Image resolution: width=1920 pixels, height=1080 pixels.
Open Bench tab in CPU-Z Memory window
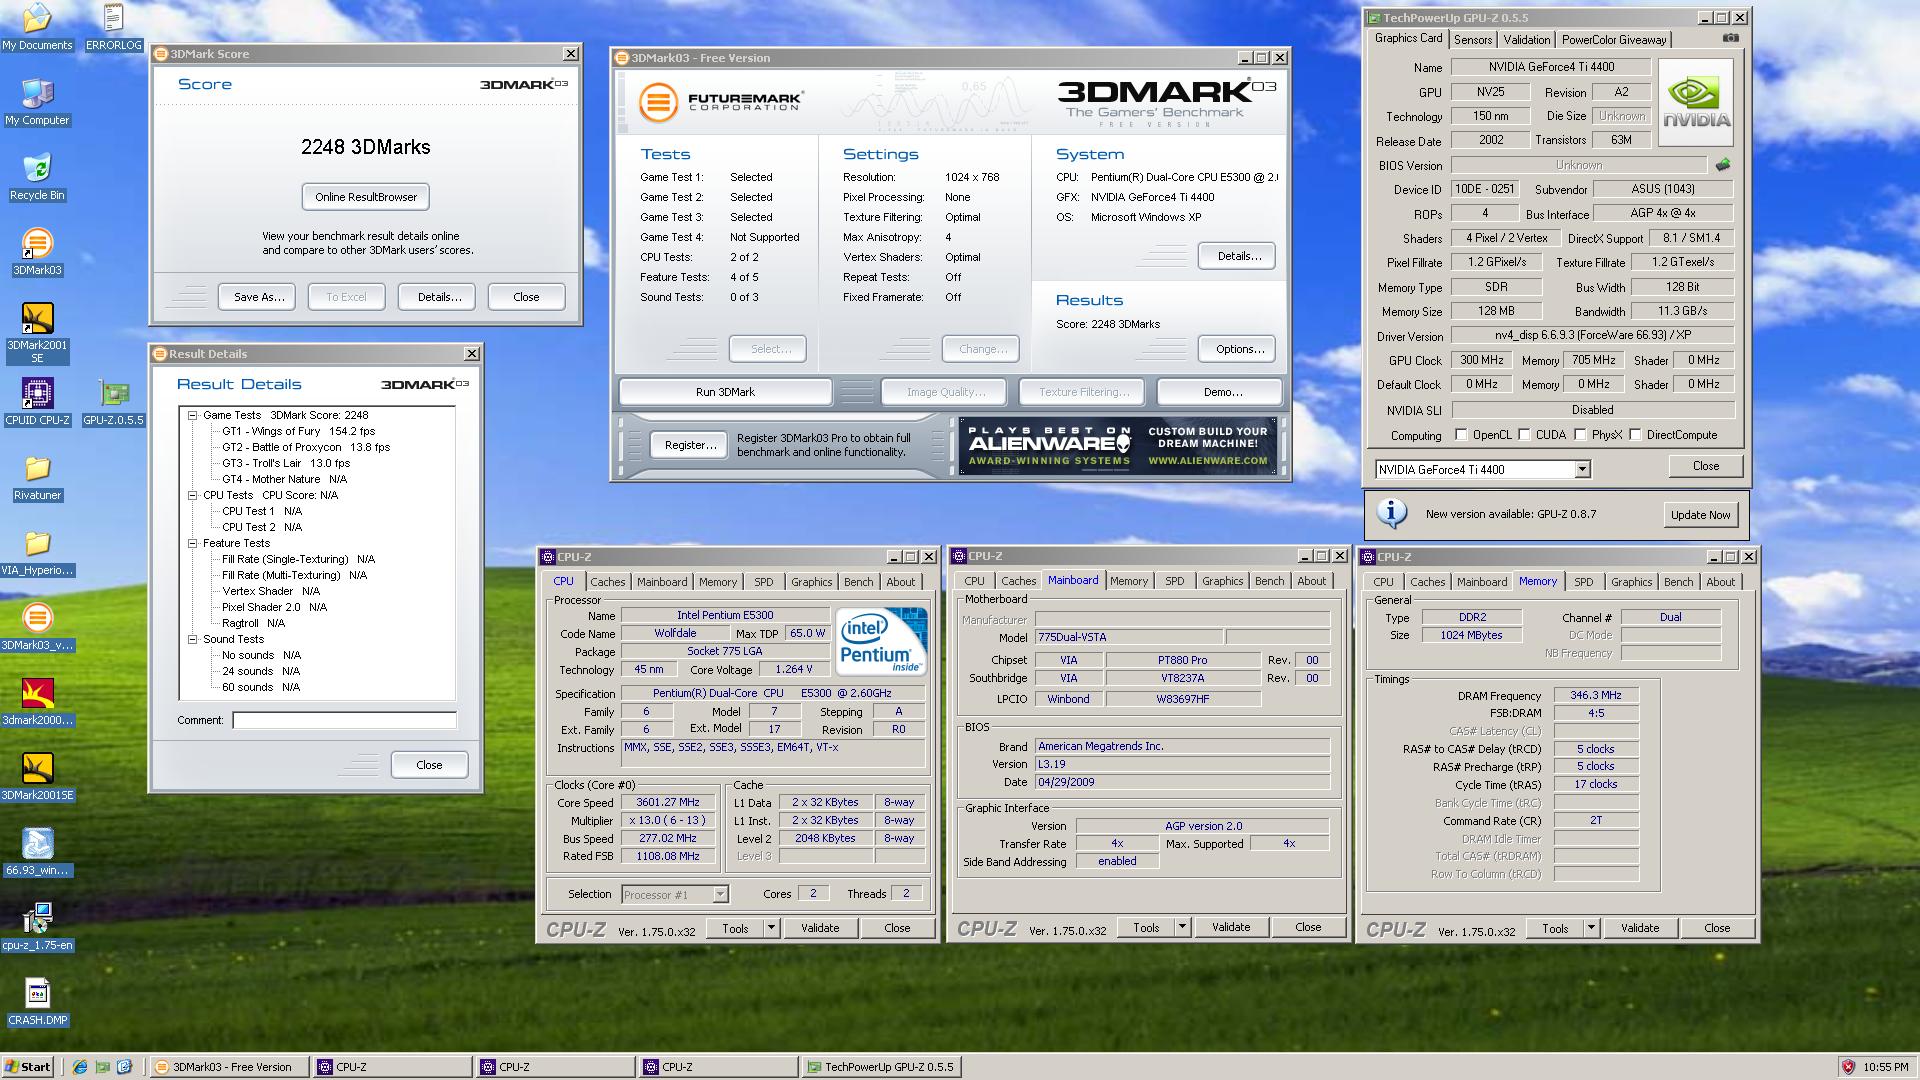coord(1678,582)
